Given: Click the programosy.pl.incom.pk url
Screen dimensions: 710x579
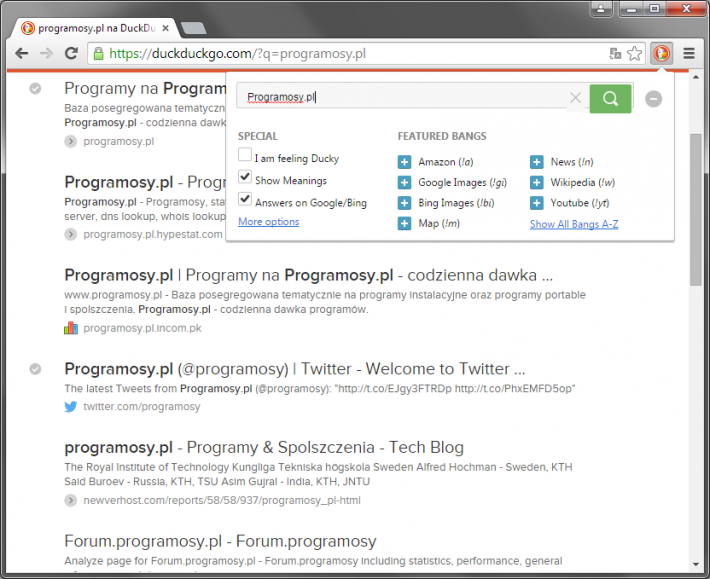Looking at the screenshot, I should (142, 328).
